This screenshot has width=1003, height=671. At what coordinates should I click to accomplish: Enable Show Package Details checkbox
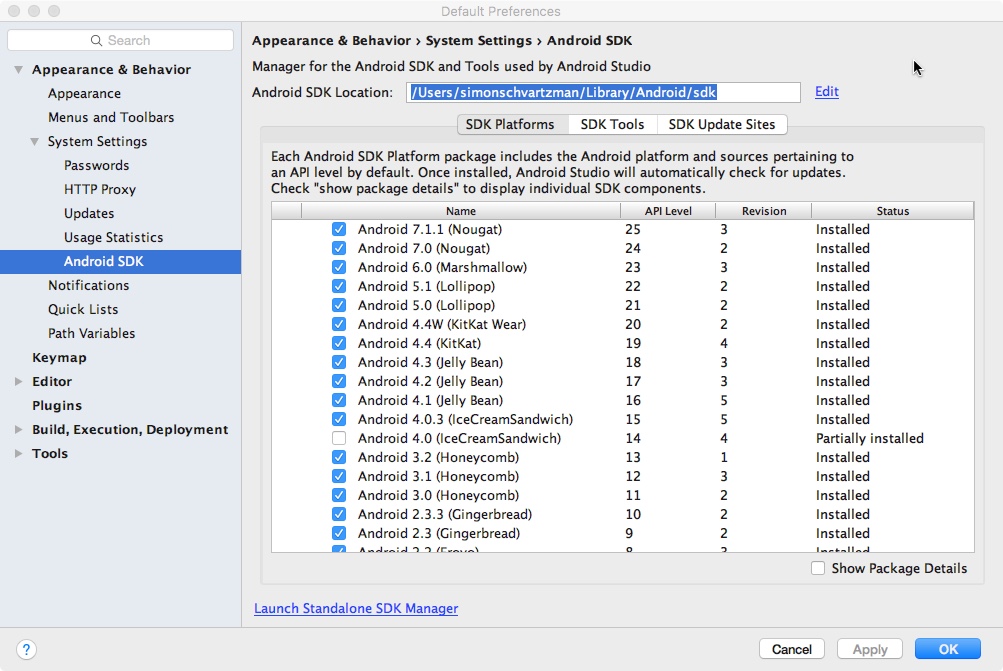(x=818, y=568)
